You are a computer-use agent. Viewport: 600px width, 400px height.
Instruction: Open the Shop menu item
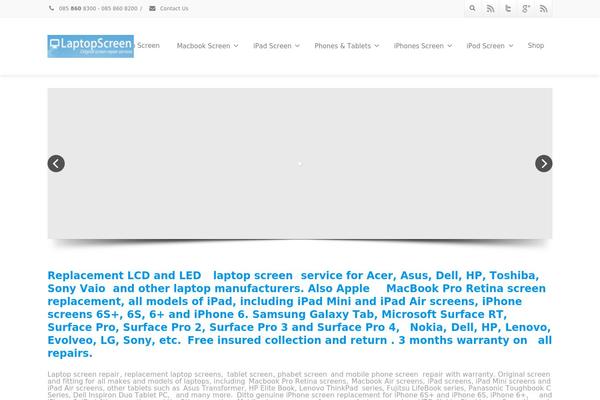click(x=536, y=46)
